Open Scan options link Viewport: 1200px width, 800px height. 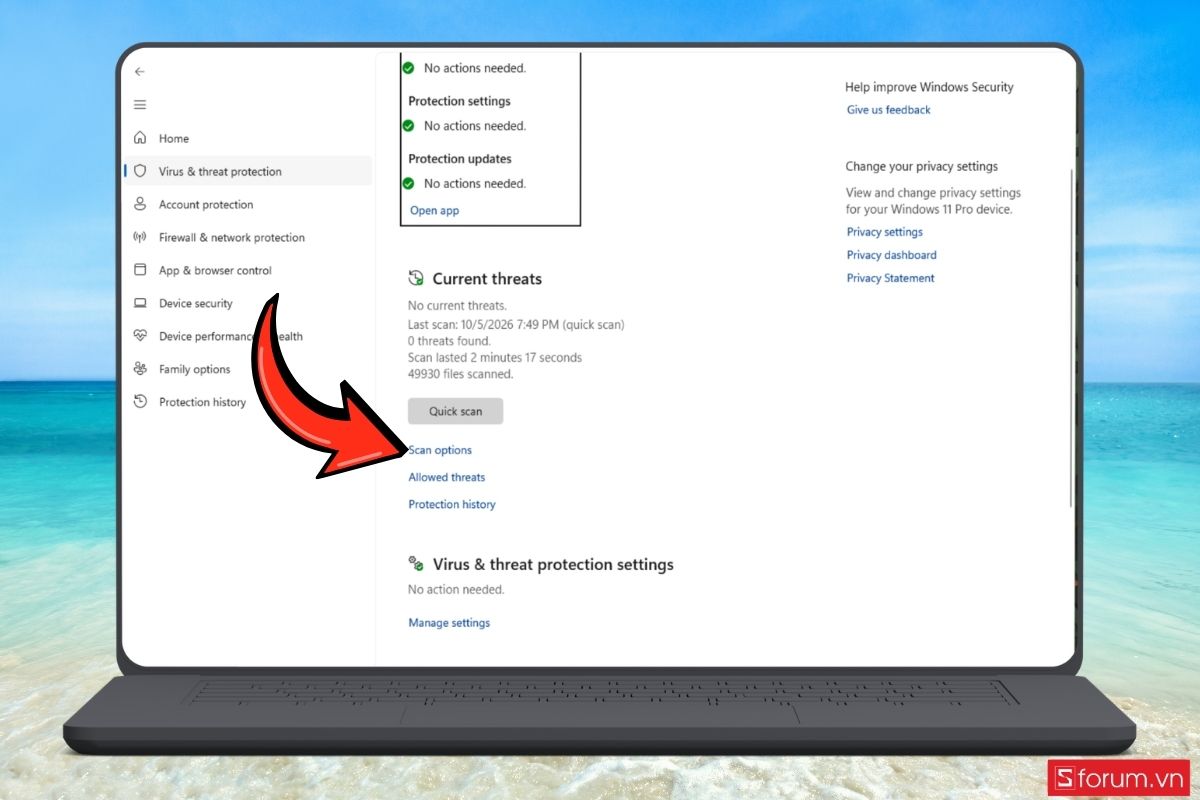(440, 450)
